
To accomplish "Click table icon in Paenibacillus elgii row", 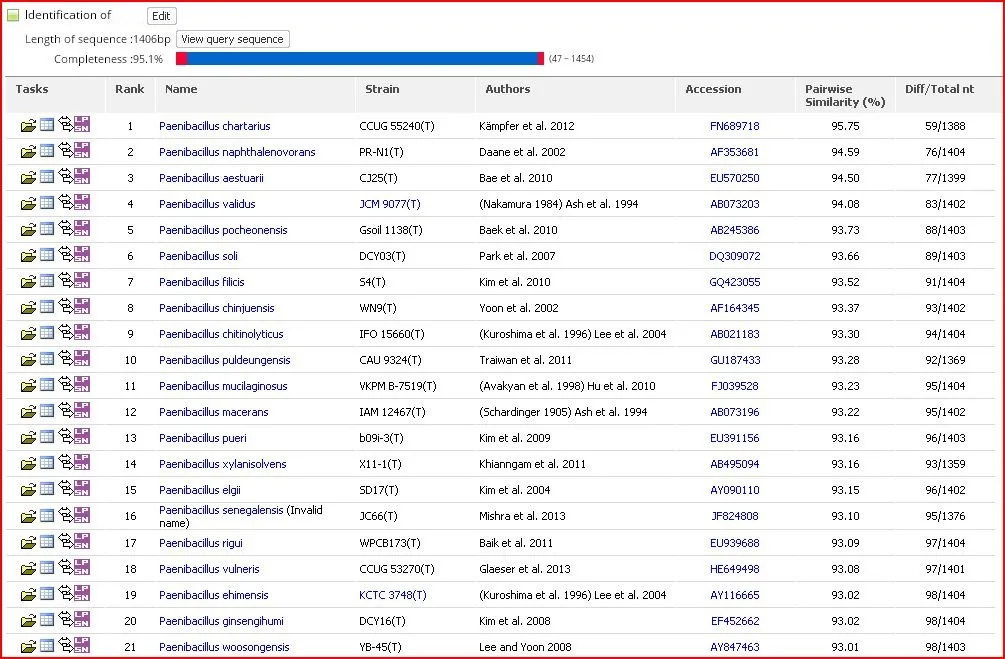I will point(47,488).
